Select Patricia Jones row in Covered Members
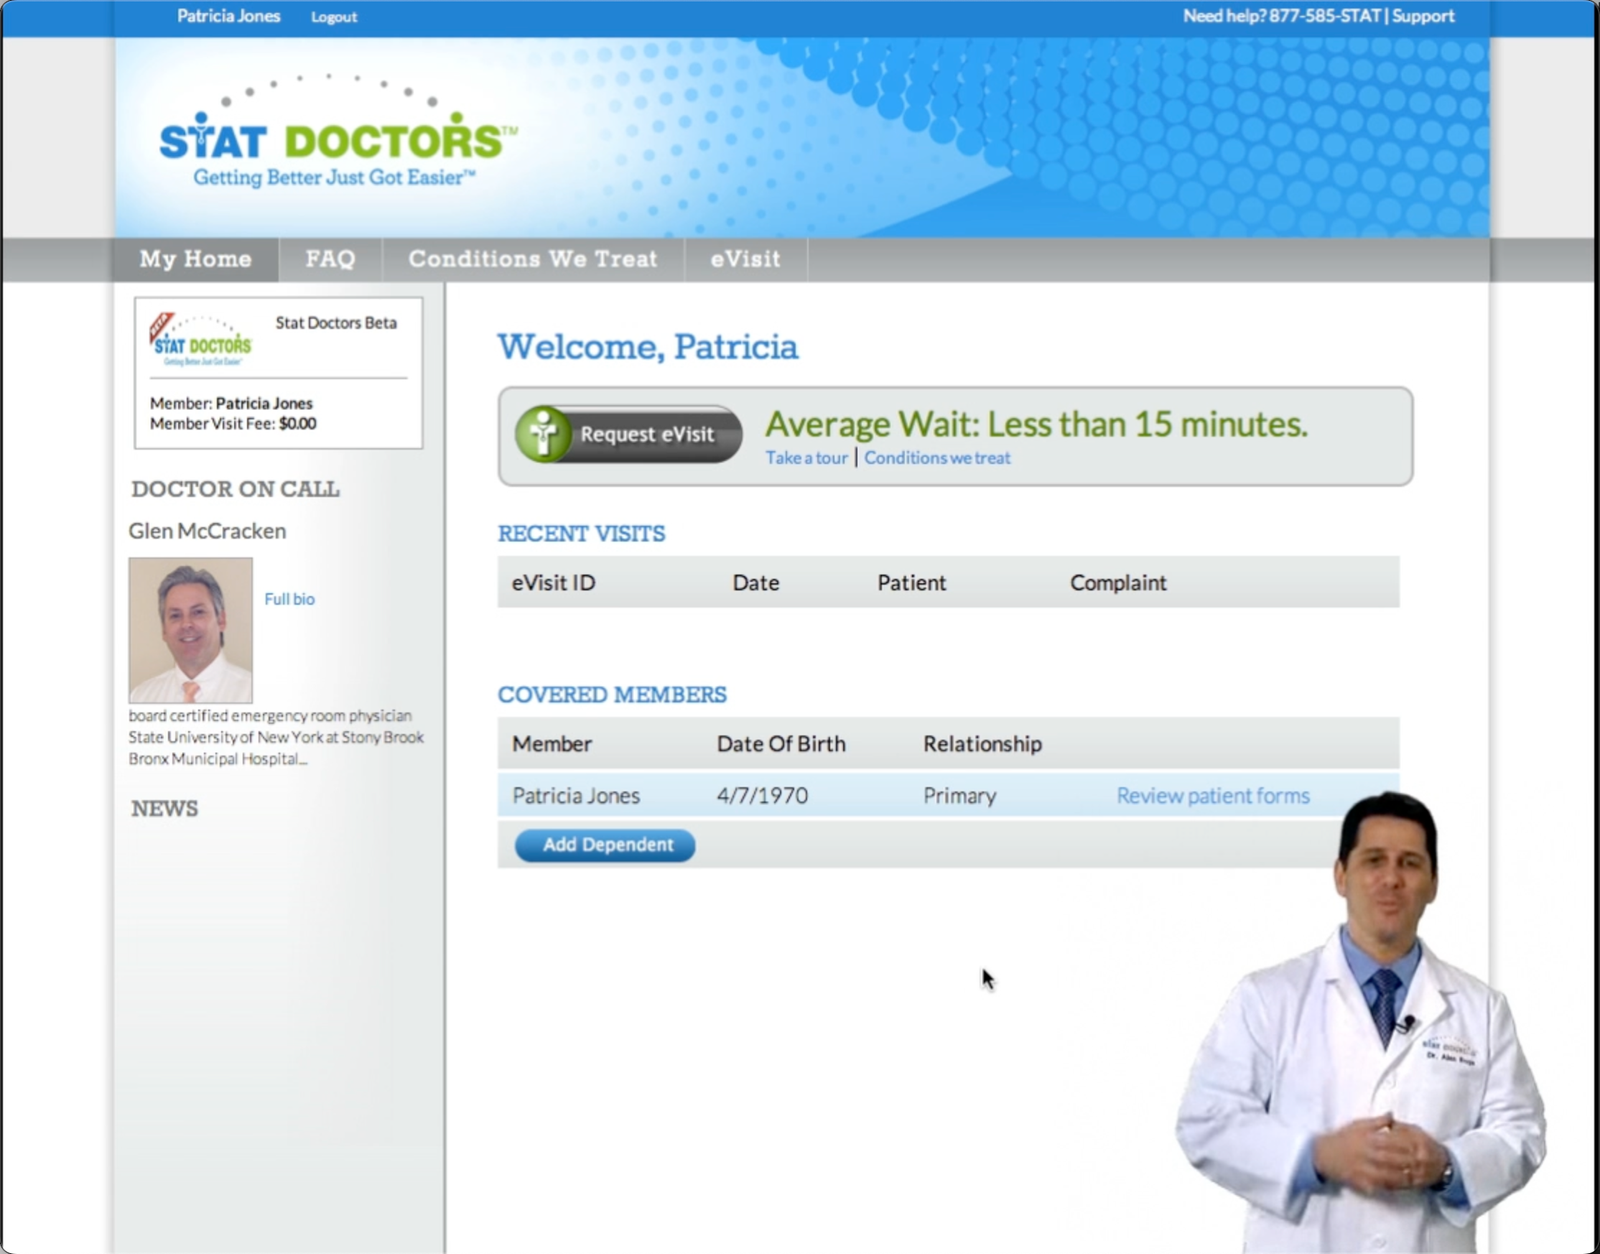 [x=576, y=795]
